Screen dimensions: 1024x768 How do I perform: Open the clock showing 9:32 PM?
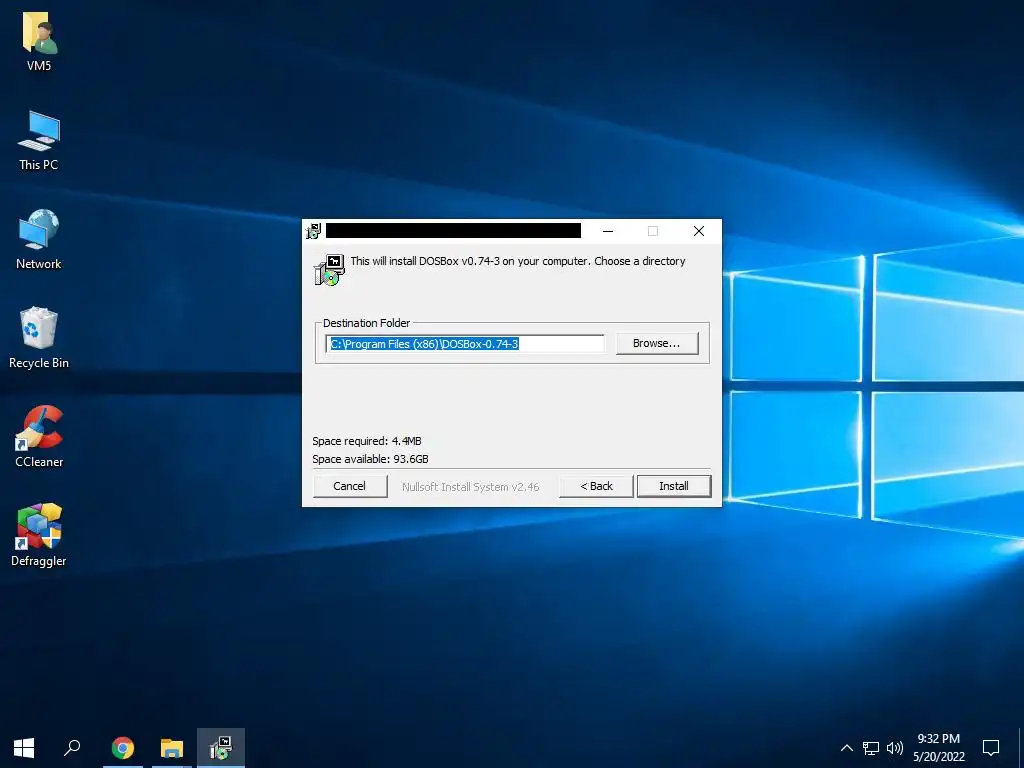(x=938, y=748)
